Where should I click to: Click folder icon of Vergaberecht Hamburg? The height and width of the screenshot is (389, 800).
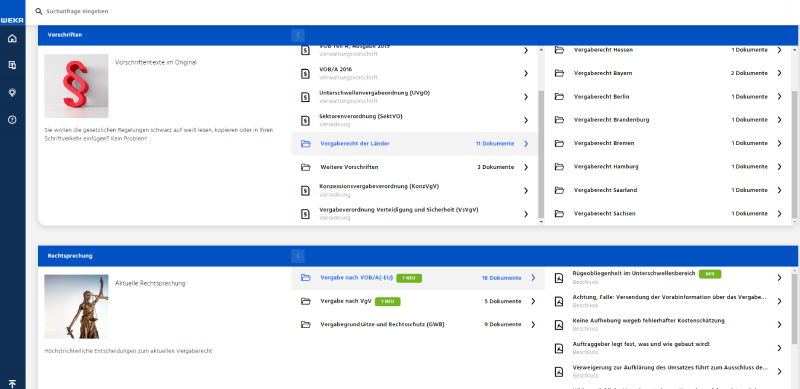559,166
